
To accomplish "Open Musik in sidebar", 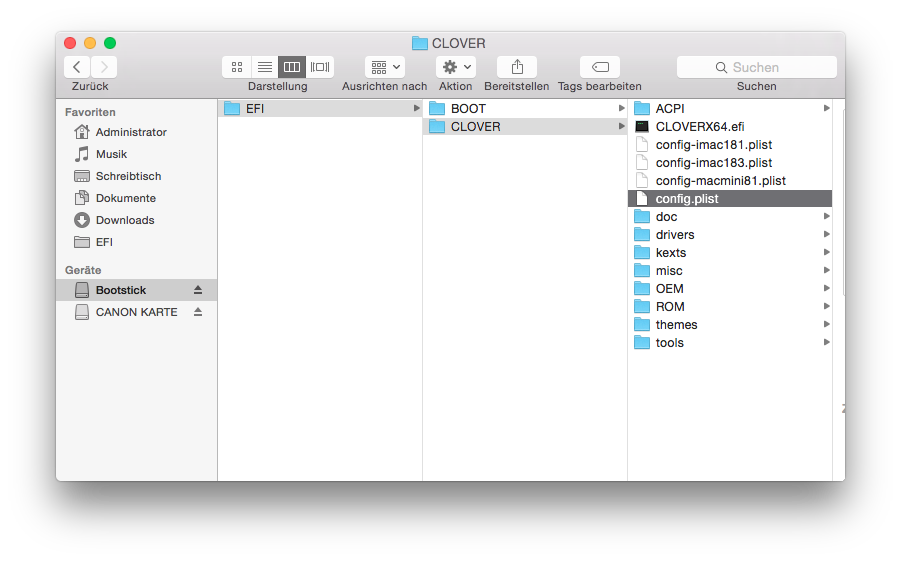I will click(137, 154).
